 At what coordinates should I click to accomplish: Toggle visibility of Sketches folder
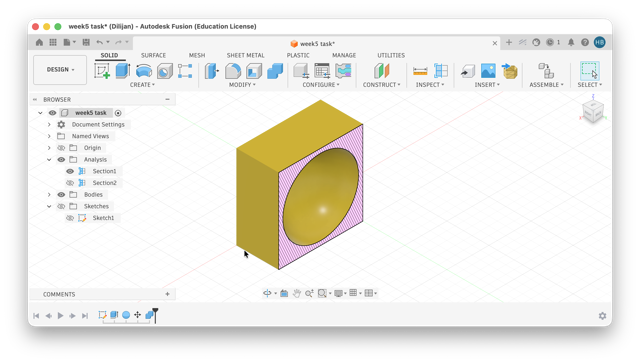61,206
